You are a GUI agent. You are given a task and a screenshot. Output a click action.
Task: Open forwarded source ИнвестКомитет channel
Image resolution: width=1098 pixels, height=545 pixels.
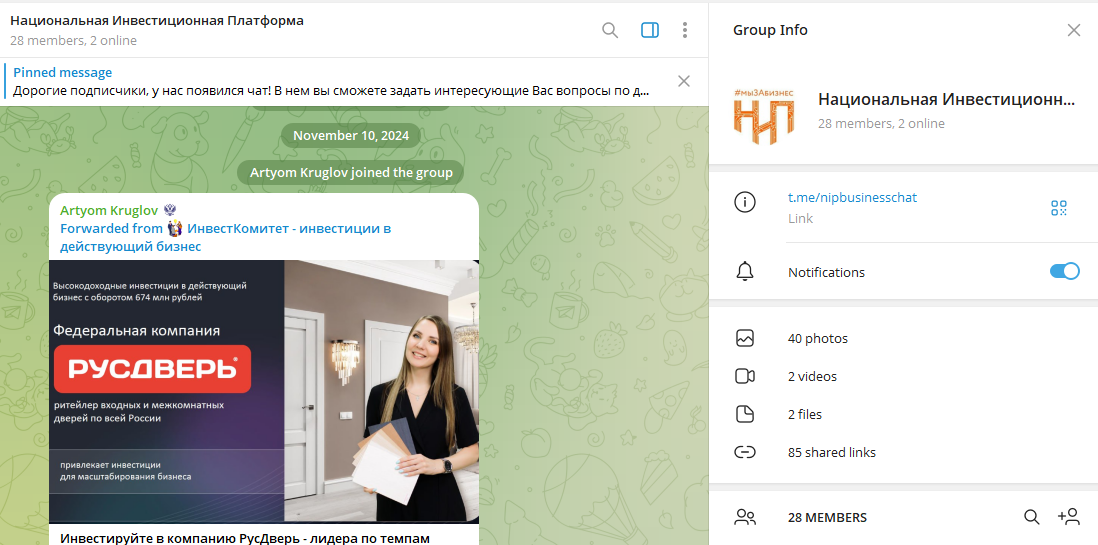click(225, 237)
